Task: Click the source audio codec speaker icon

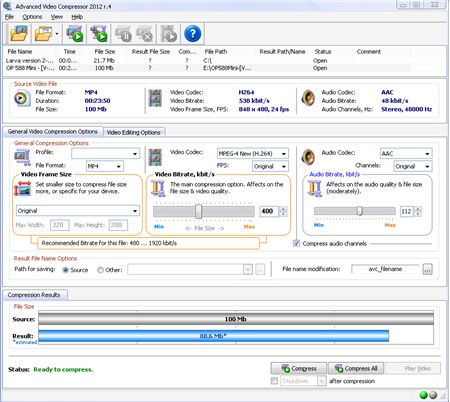Action: [308, 98]
